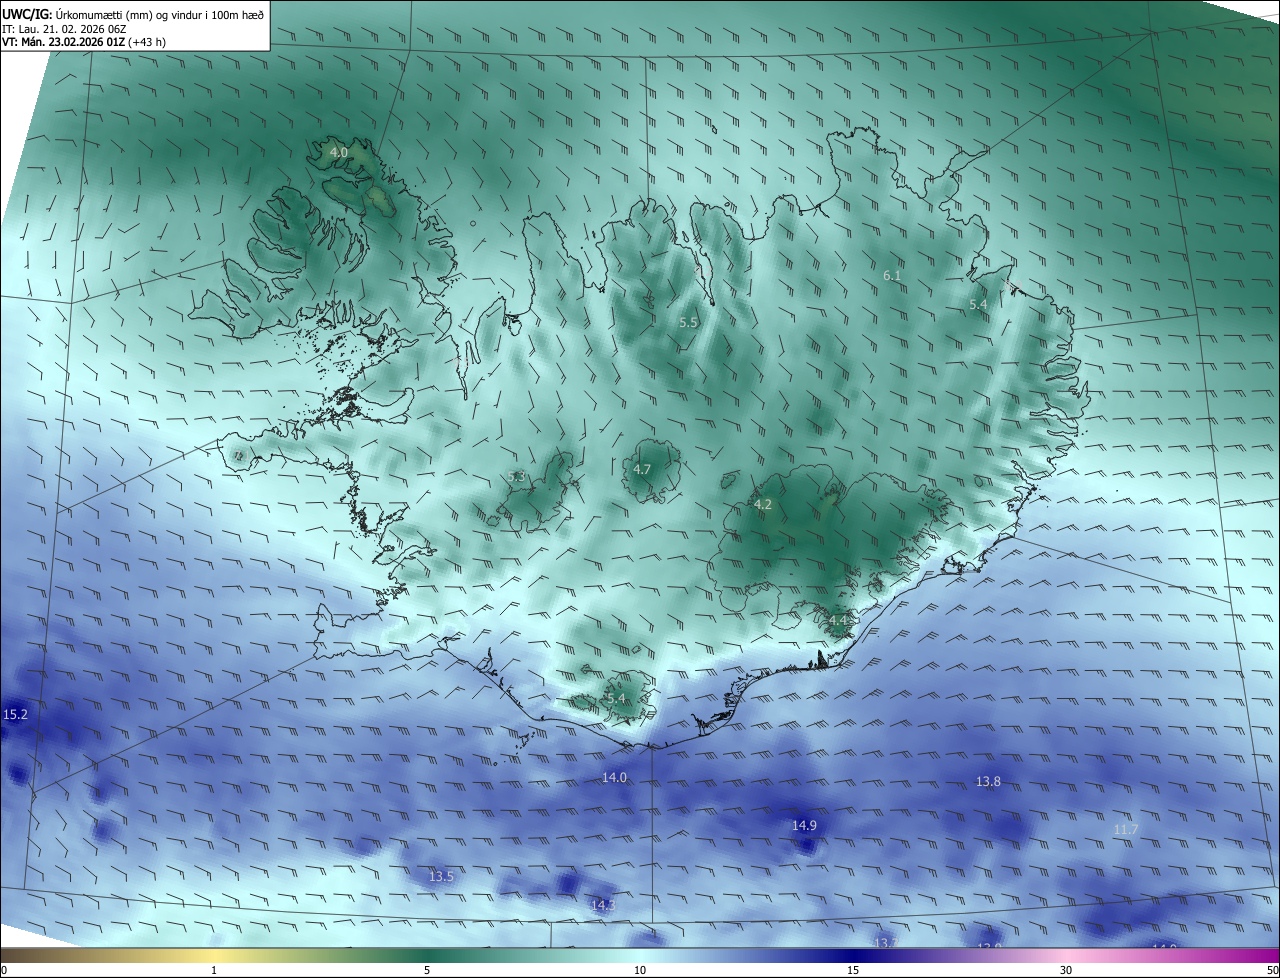
Task: Click the 1 tick on the color scale
Action: coord(214,970)
